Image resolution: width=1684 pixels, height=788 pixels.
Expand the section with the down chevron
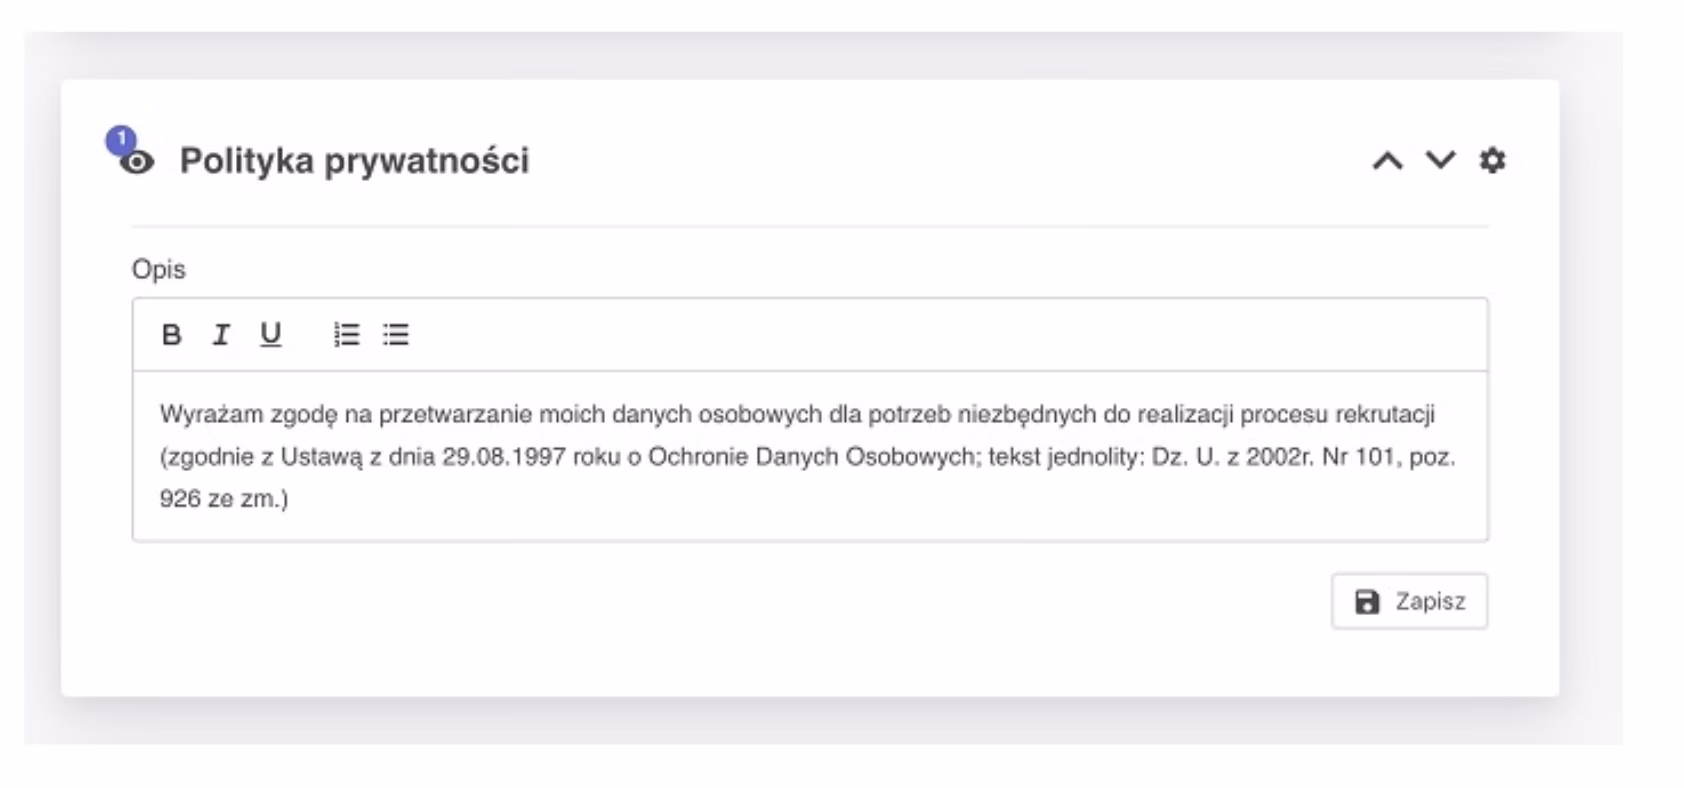pos(1439,162)
